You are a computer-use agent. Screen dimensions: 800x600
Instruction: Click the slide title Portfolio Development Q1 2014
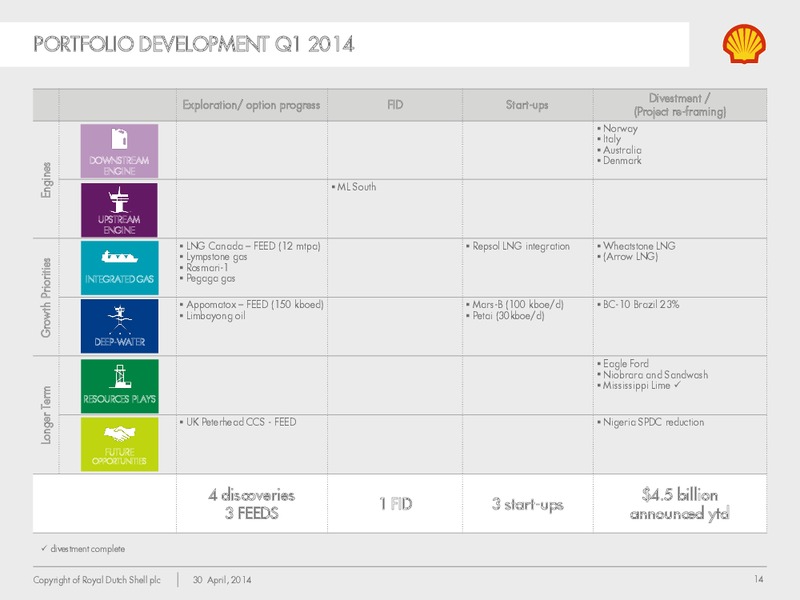(x=194, y=44)
